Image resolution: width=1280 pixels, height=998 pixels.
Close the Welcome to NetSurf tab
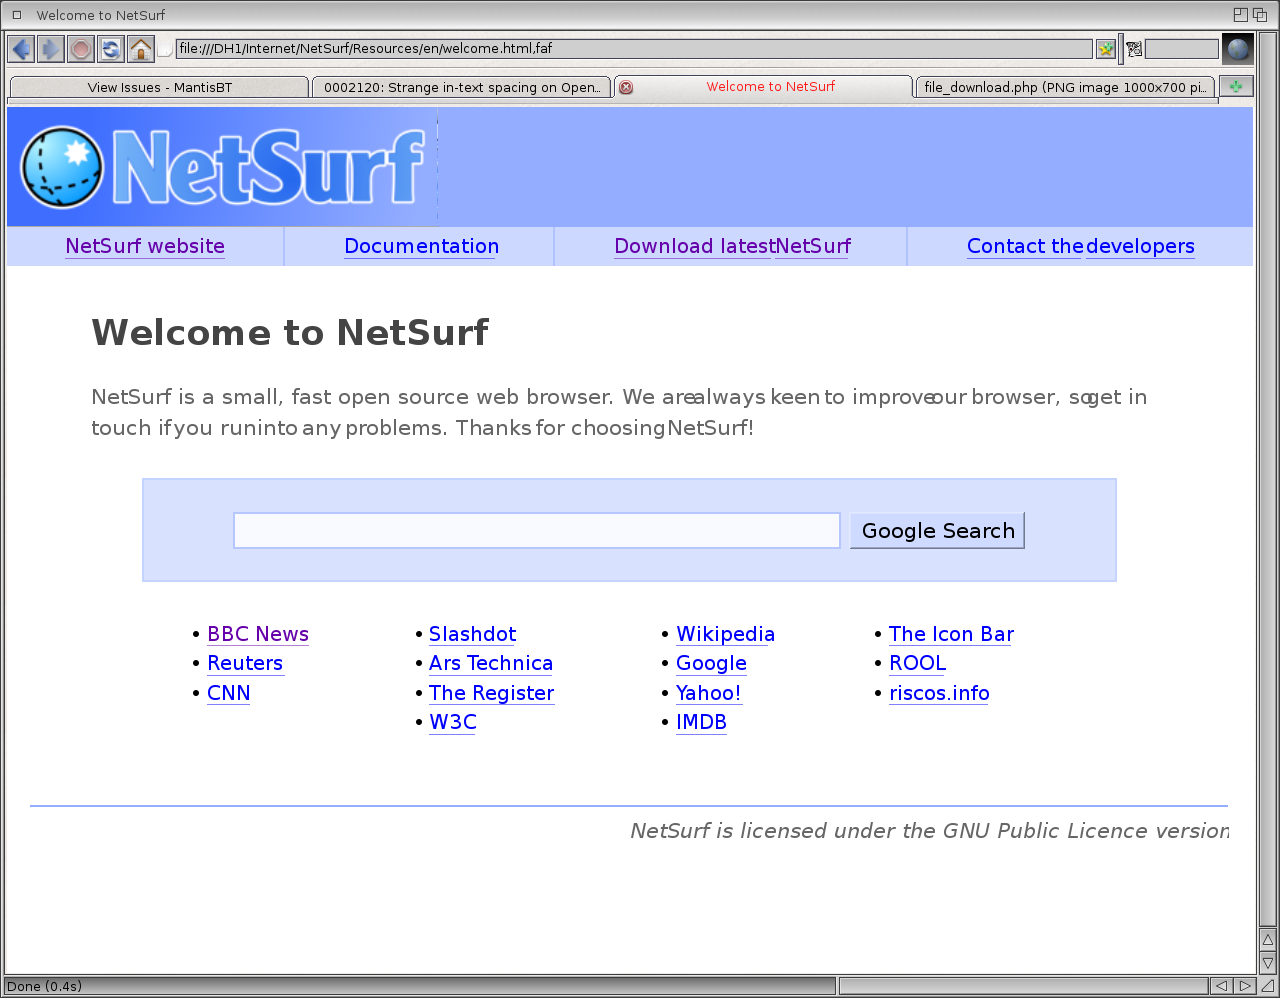(x=626, y=88)
